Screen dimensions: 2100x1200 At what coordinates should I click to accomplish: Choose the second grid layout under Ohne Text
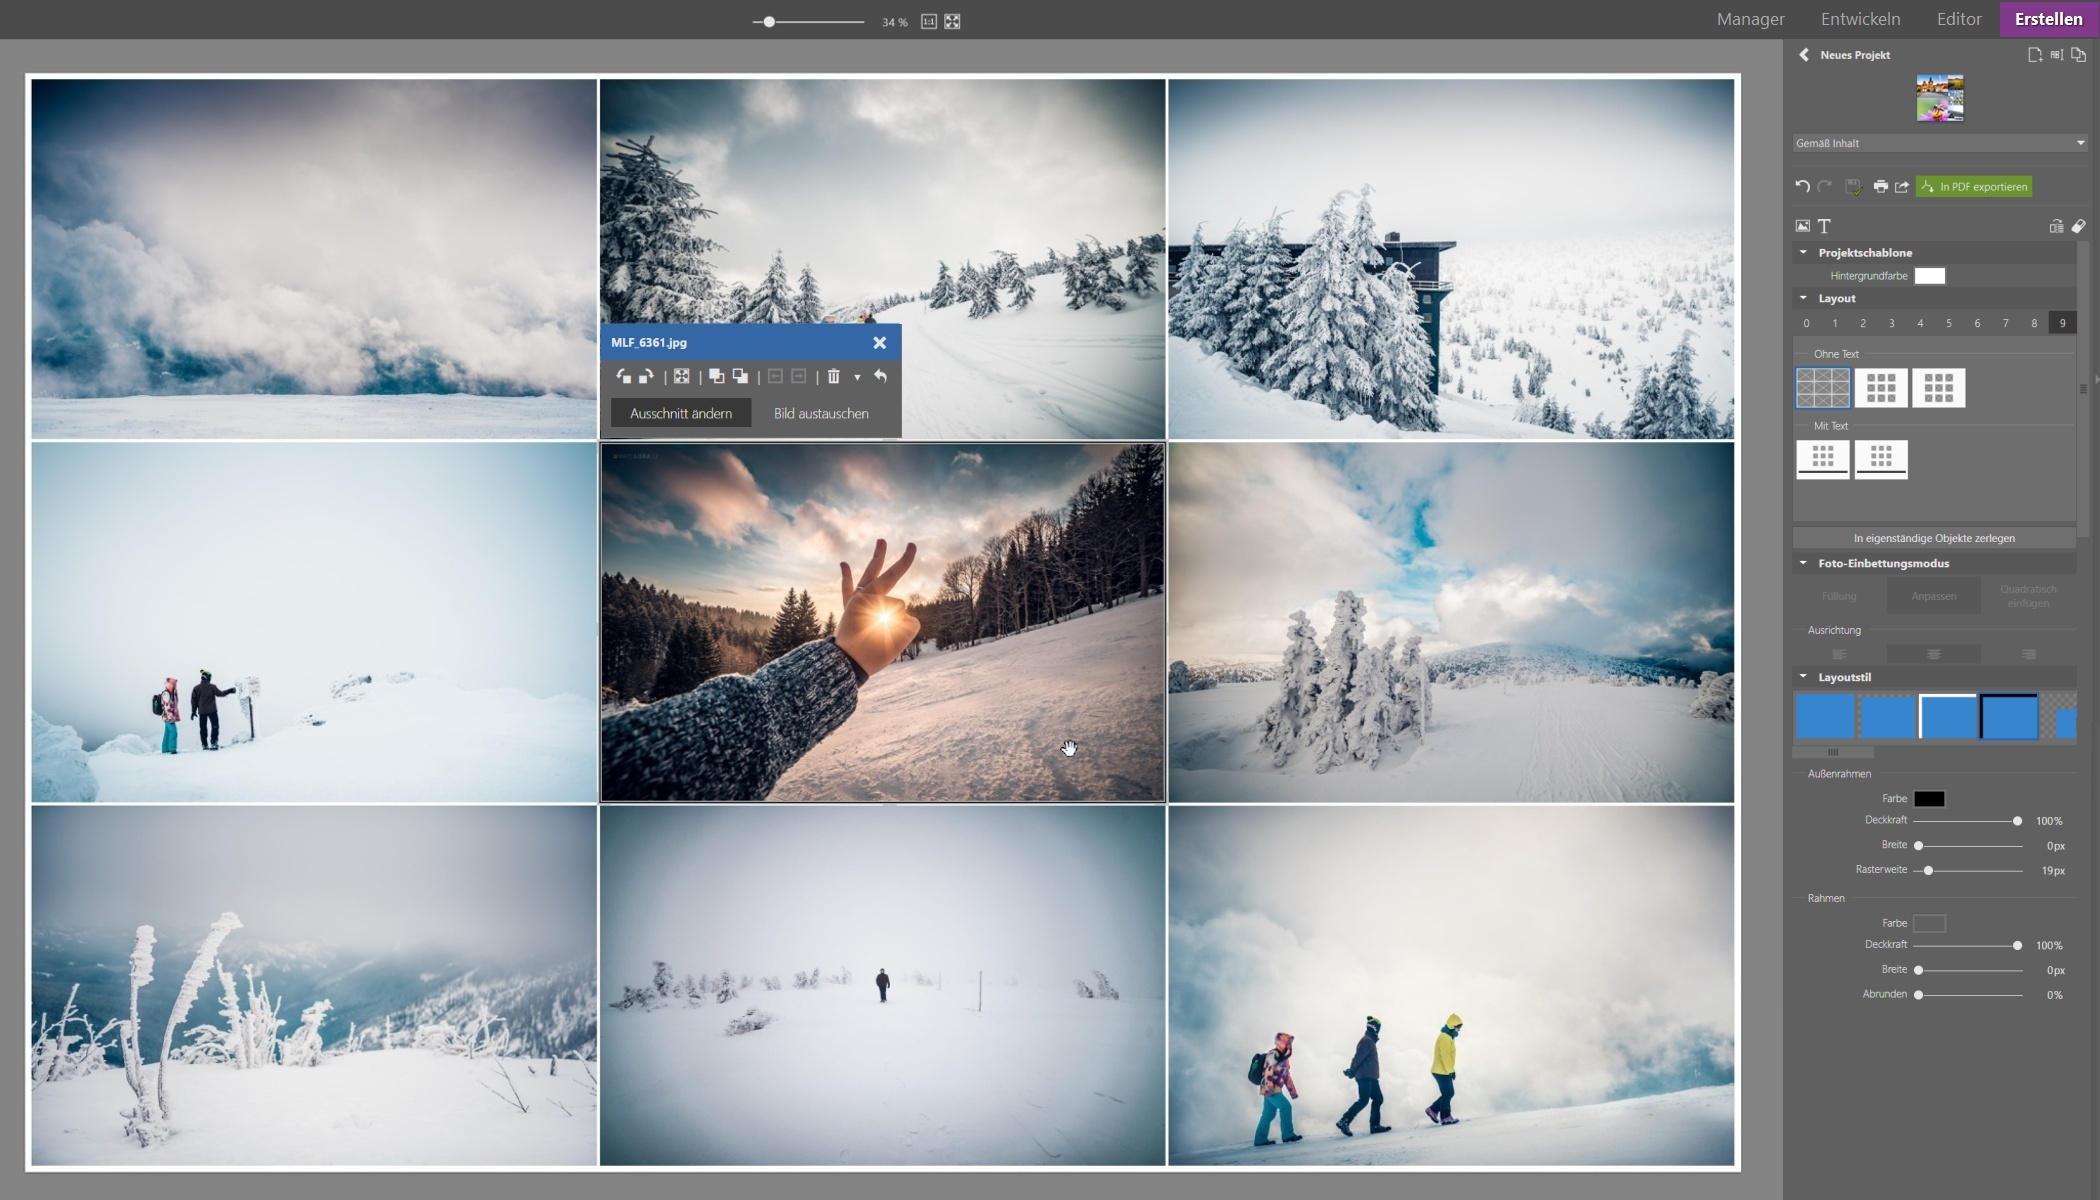pos(1880,388)
